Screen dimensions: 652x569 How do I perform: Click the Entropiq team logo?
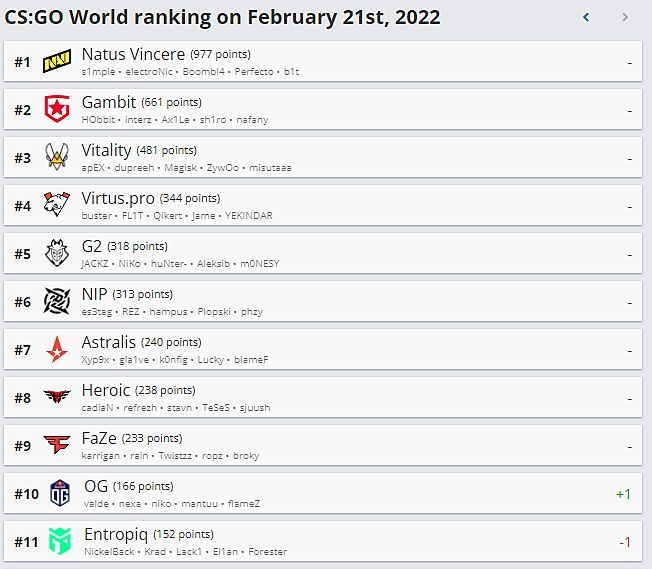pyautogui.click(x=59, y=541)
